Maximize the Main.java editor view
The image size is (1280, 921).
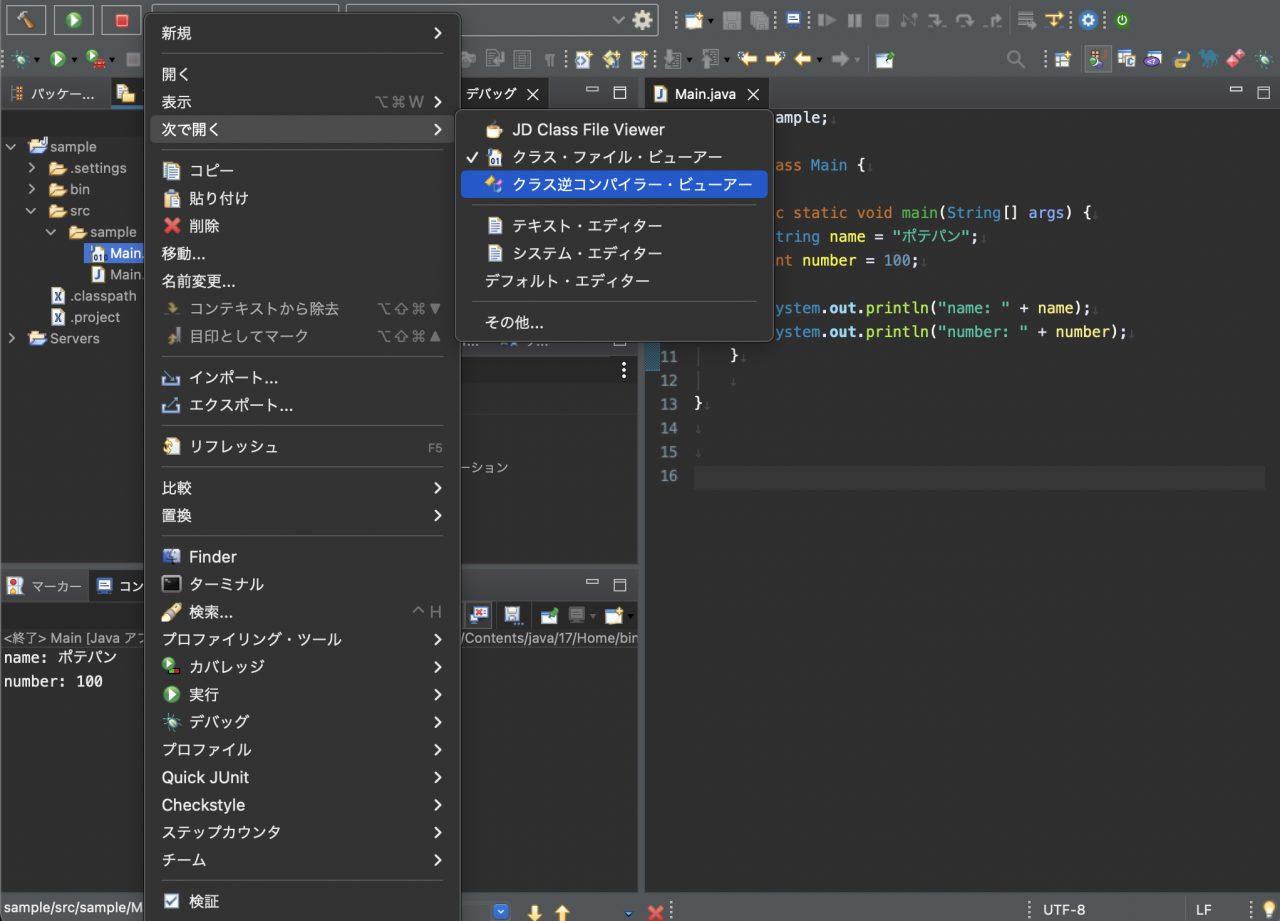pos(1263,90)
